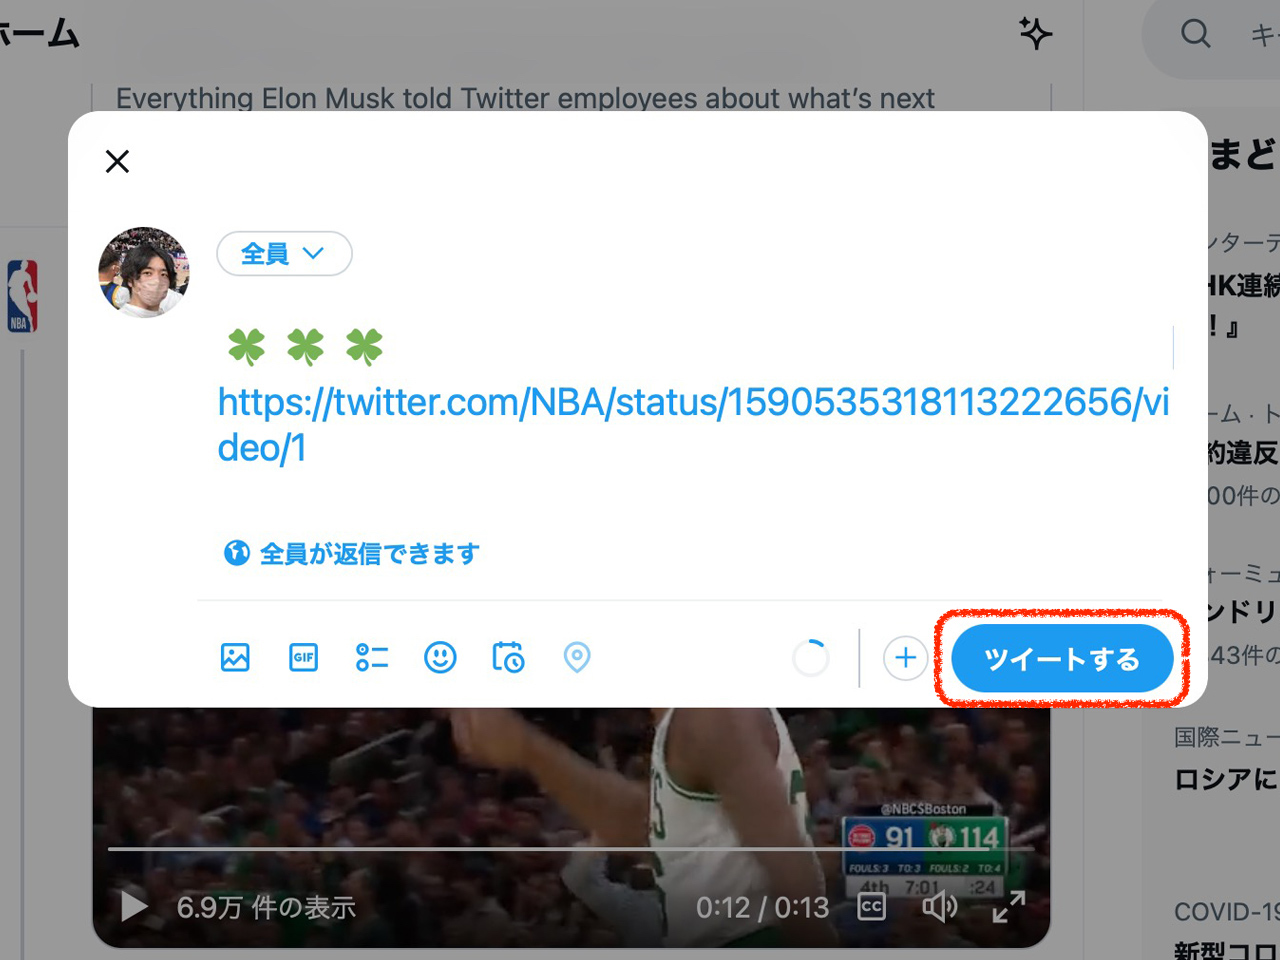
Task: Toggle closed captions on the video
Action: click(871, 907)
